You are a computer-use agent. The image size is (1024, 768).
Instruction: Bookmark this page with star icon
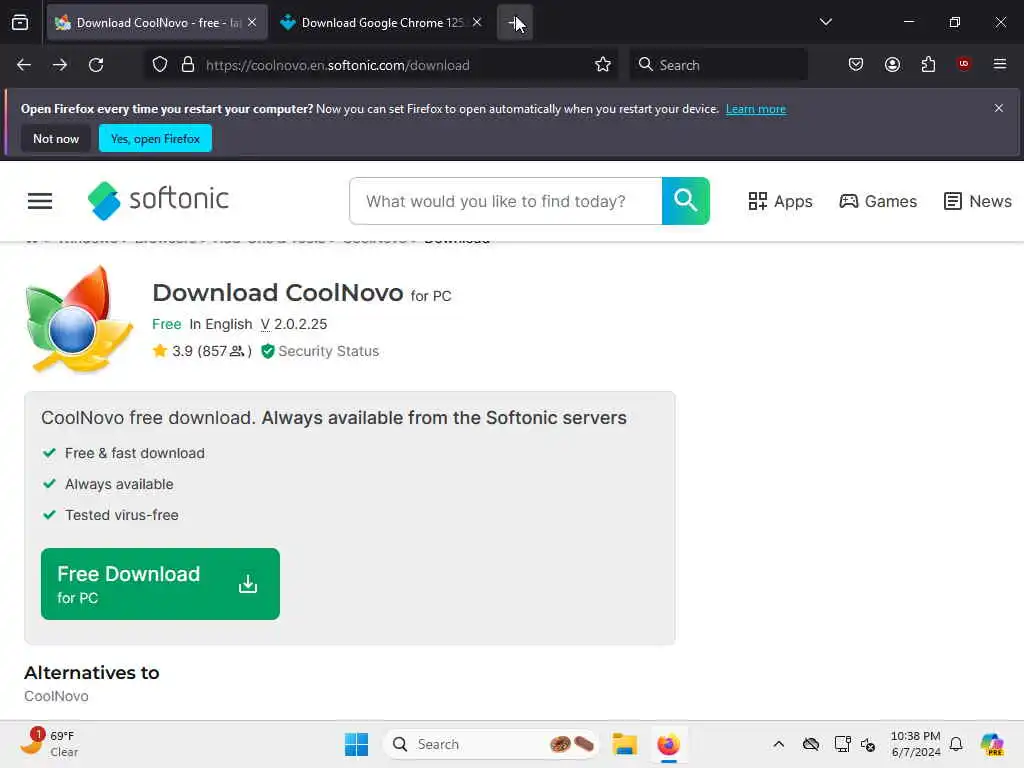tap(603, 65)
